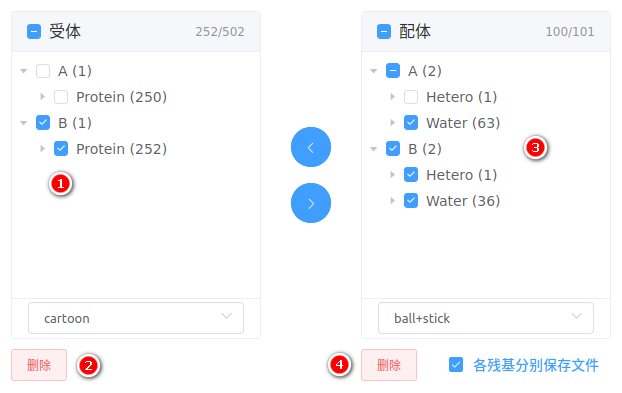The width and height of the screenshot is (622, 393).
Task: Toggle the 配体 select-all checkbox
Action: (384, 31)
